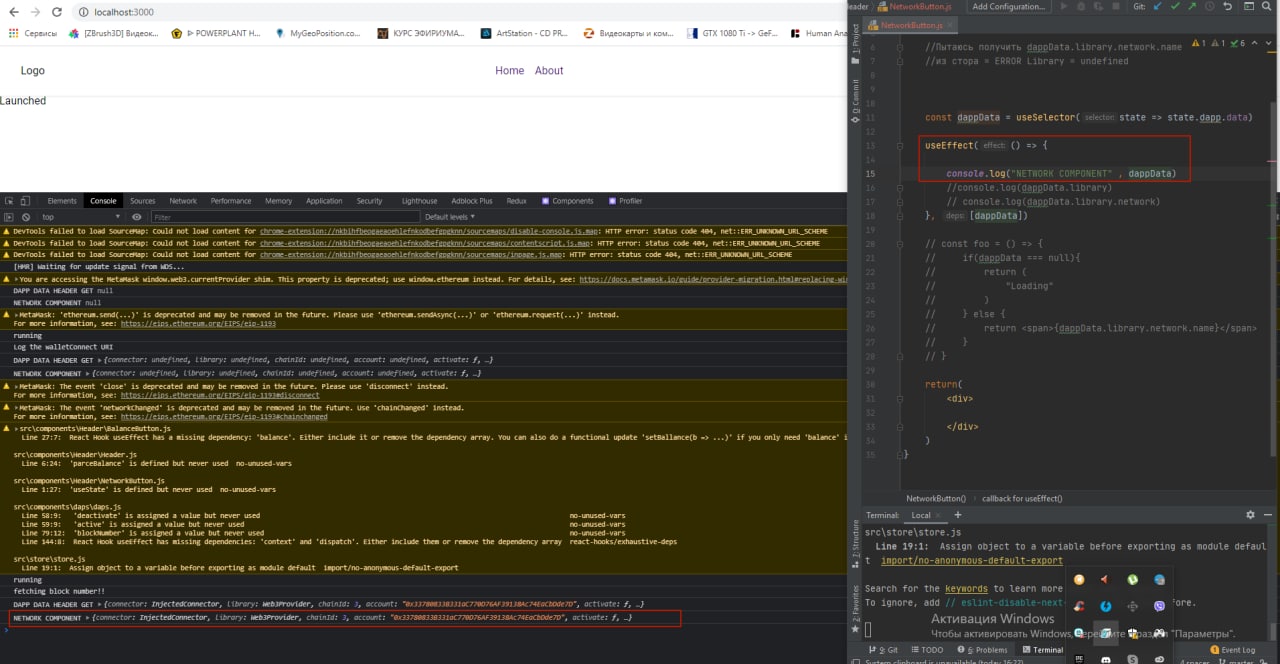Click the IDE search everywhere magnifier
This screenshot has width=1280, height=664.
1266,6
